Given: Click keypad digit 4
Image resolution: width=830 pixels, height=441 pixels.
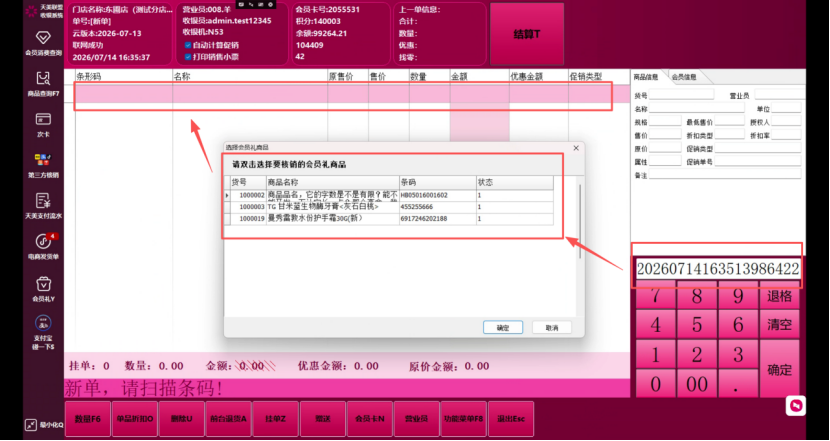Looking at the screenshot, I should click(655, 324).
